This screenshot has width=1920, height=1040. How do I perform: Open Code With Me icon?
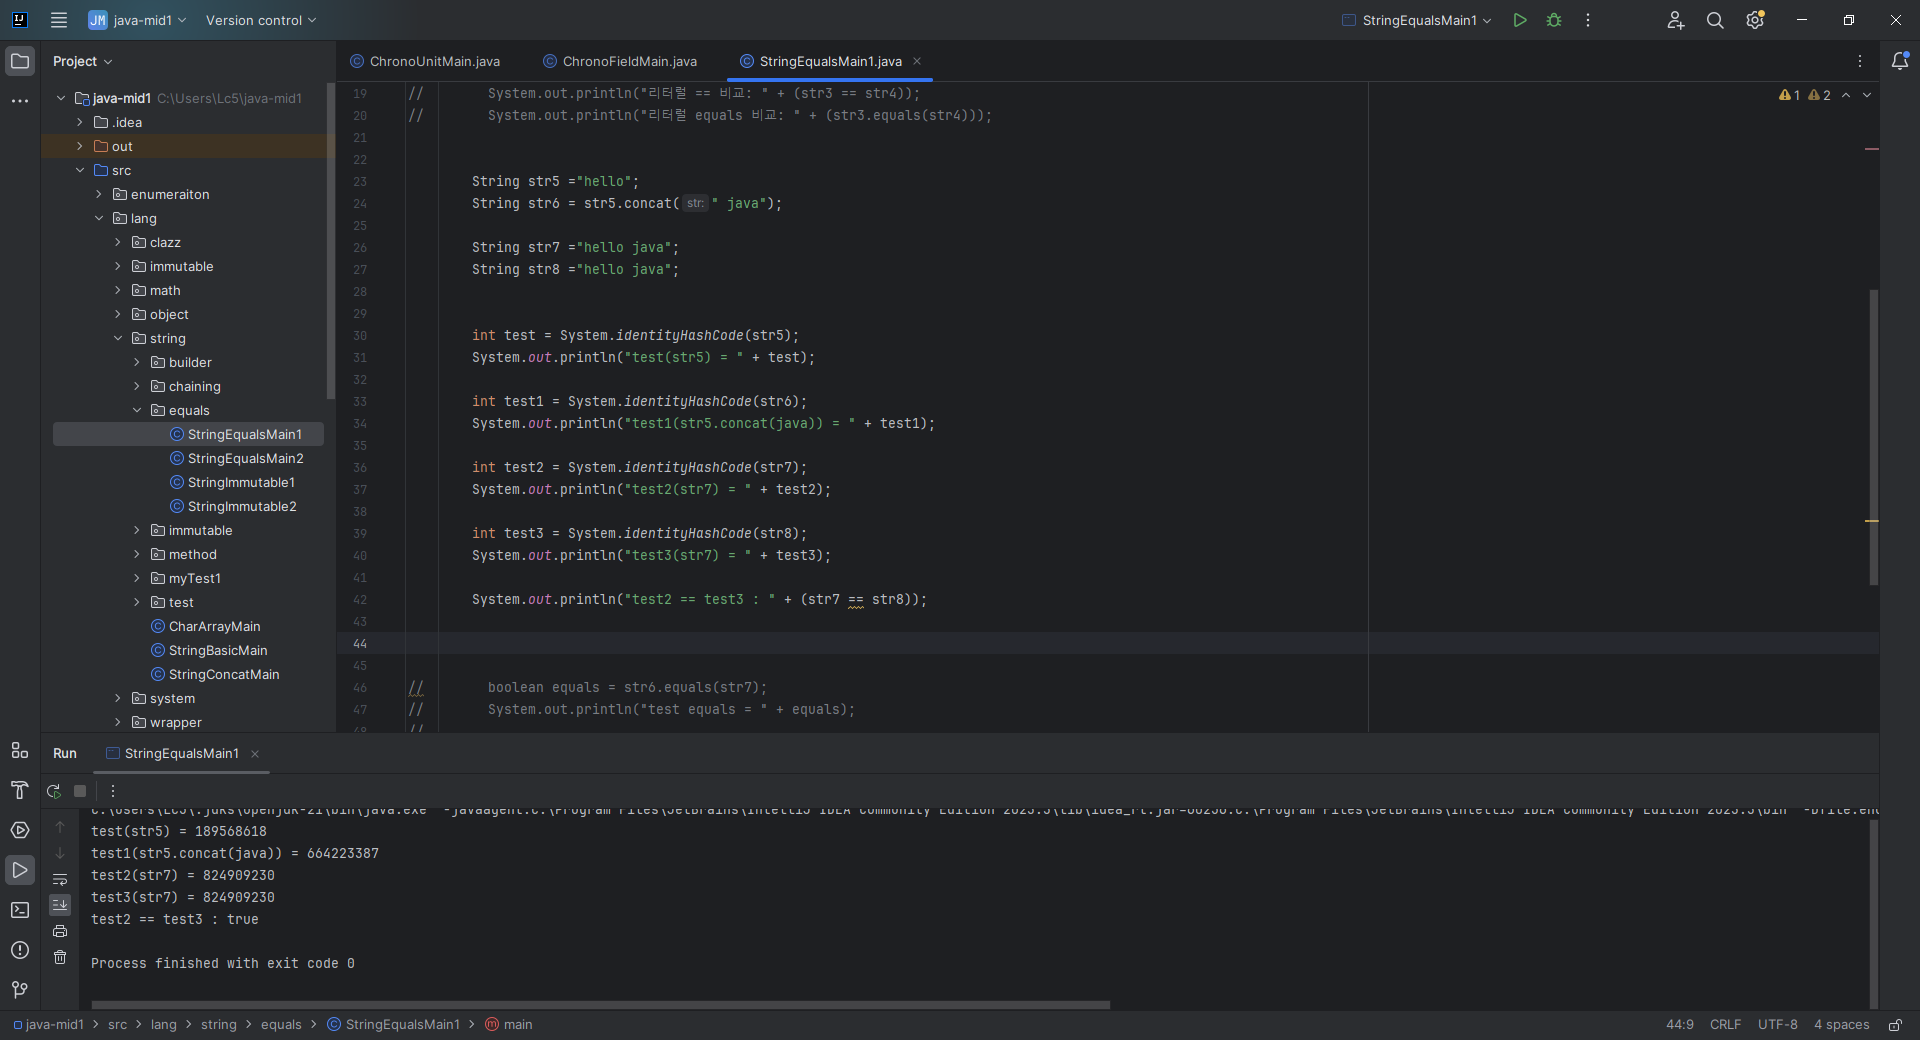click(x=1676, y=20)
